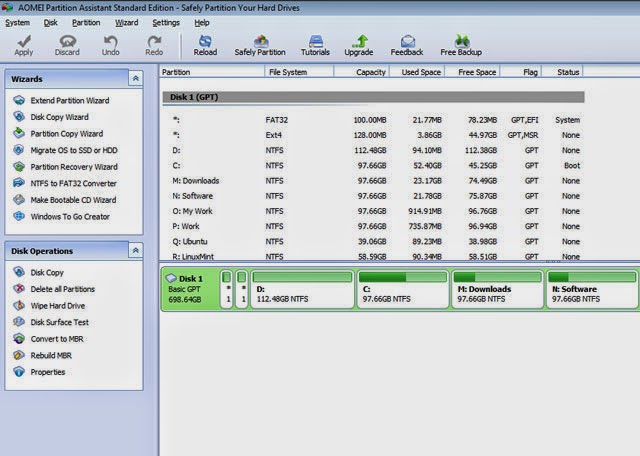Open the System menu
640x456 pixels.
(x=17, y=23)
